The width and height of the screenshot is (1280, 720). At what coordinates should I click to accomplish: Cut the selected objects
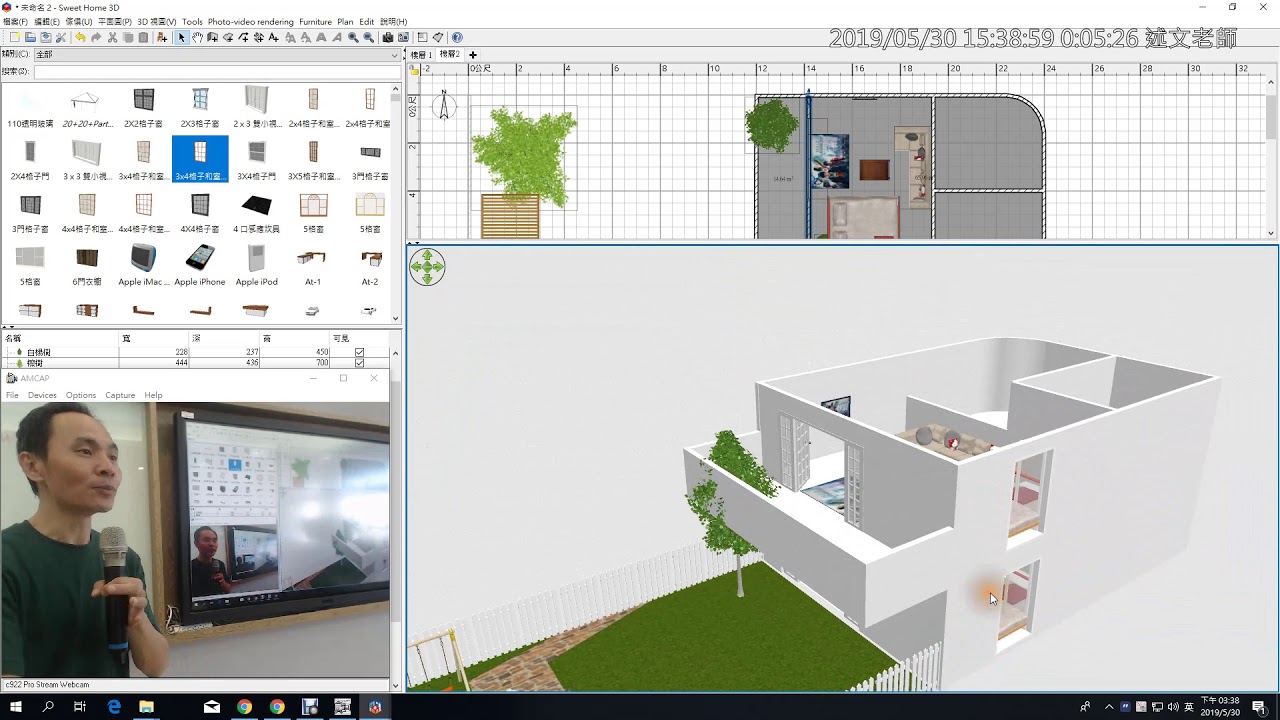112,37
